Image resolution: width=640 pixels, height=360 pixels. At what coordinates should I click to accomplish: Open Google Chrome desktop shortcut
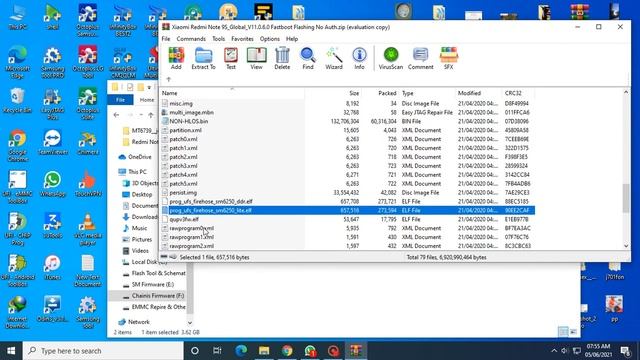[17, 145]
